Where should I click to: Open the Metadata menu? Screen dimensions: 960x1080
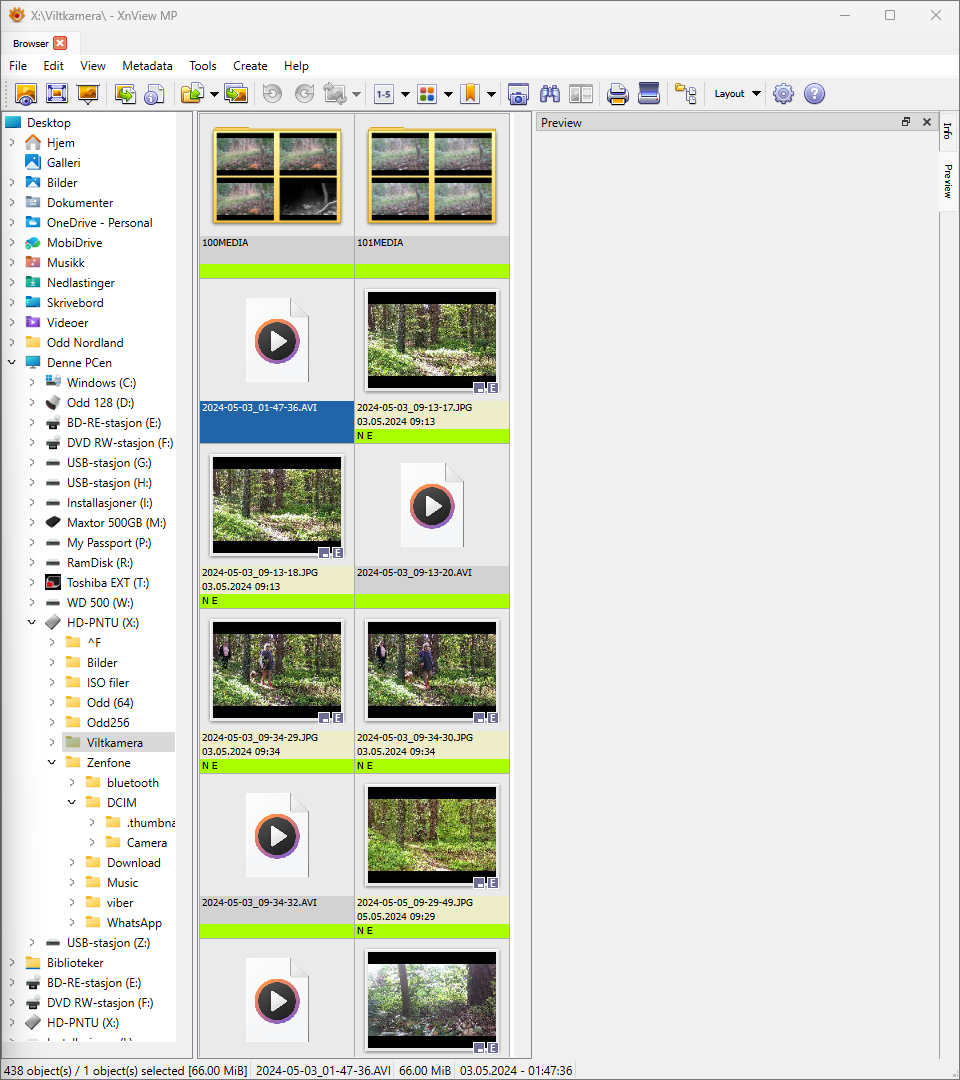pos(147,66)
